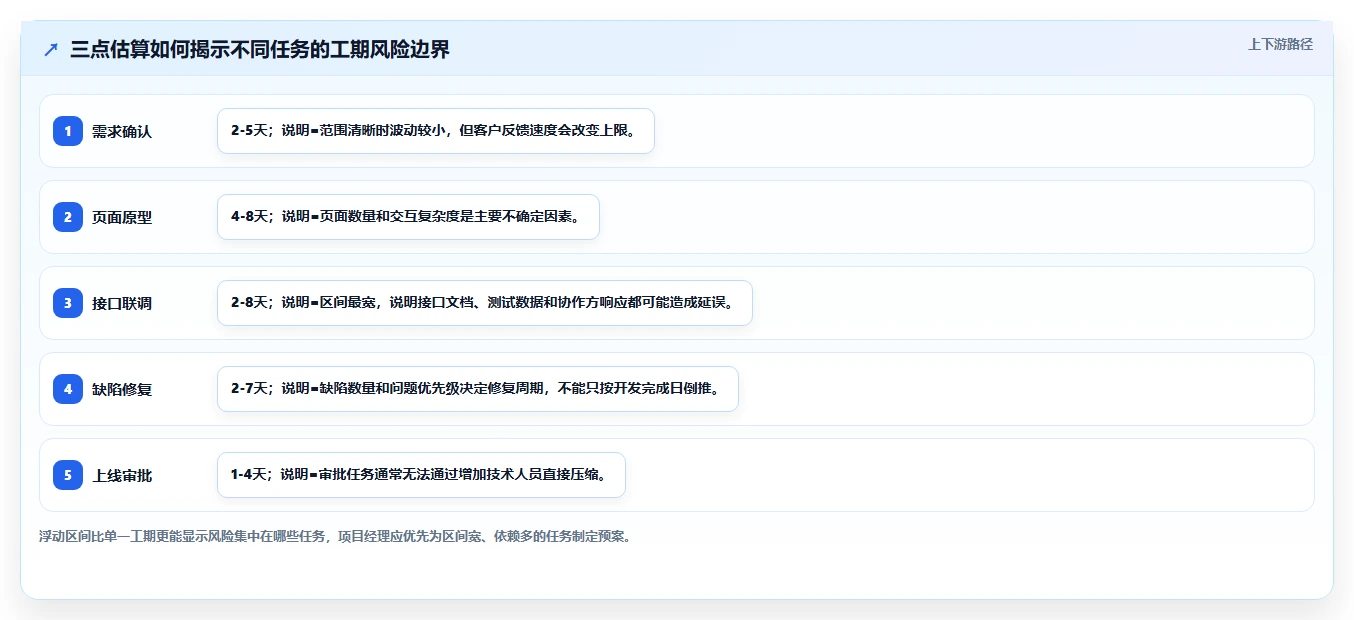The width and height of the screenshot is (1354, 620).
Task: Open the 2-5天 estimate box for 需求确认
Action: 436,131
